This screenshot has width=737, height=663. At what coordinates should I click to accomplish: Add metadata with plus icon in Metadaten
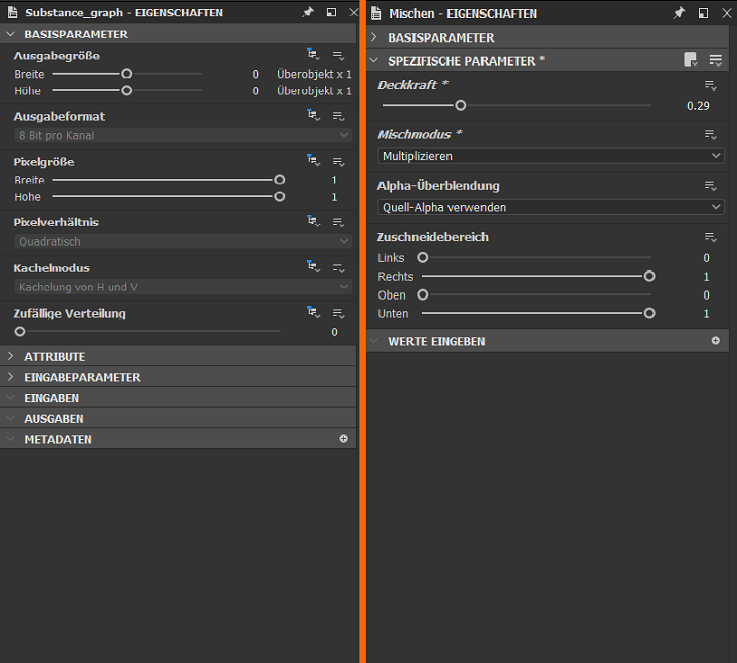point(344,438)
